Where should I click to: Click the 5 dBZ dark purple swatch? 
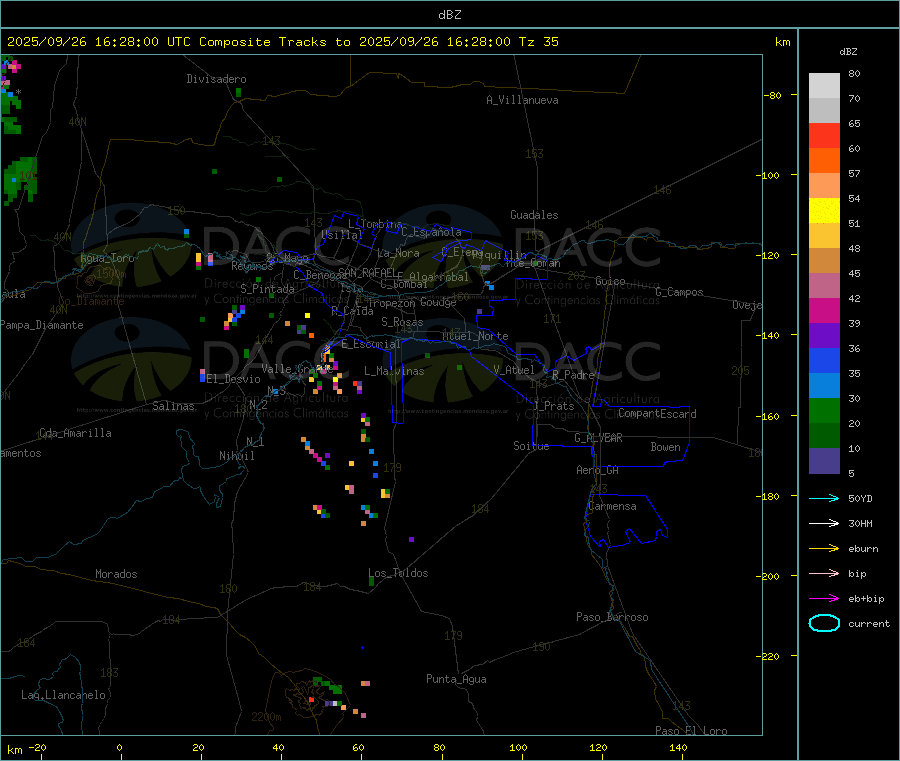(x=824, y=461)
